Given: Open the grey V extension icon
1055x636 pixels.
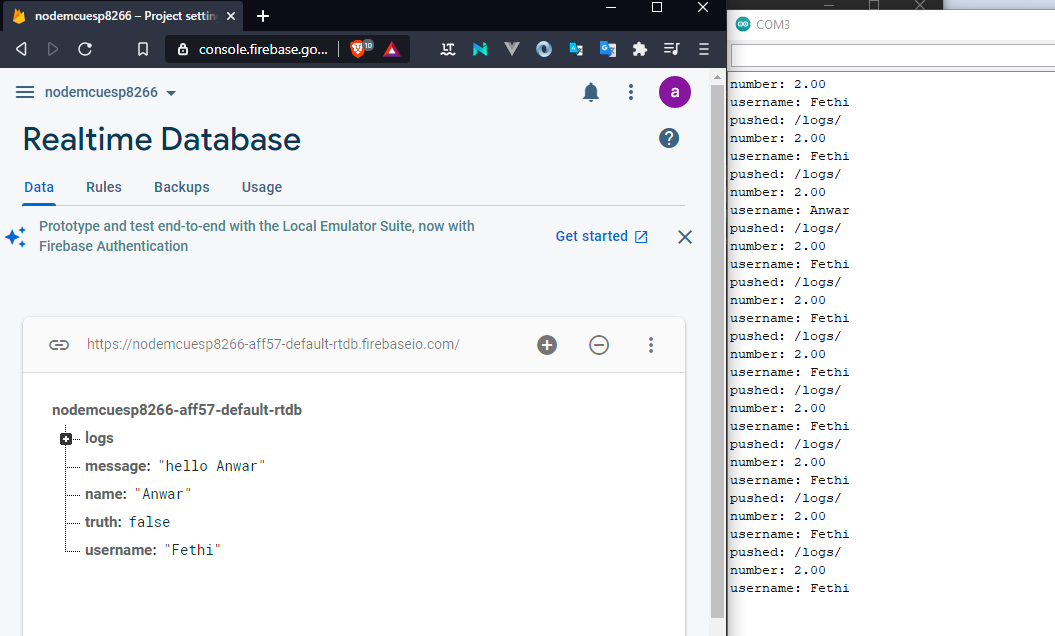Looking at the screenshot, I should click(512, 49).
